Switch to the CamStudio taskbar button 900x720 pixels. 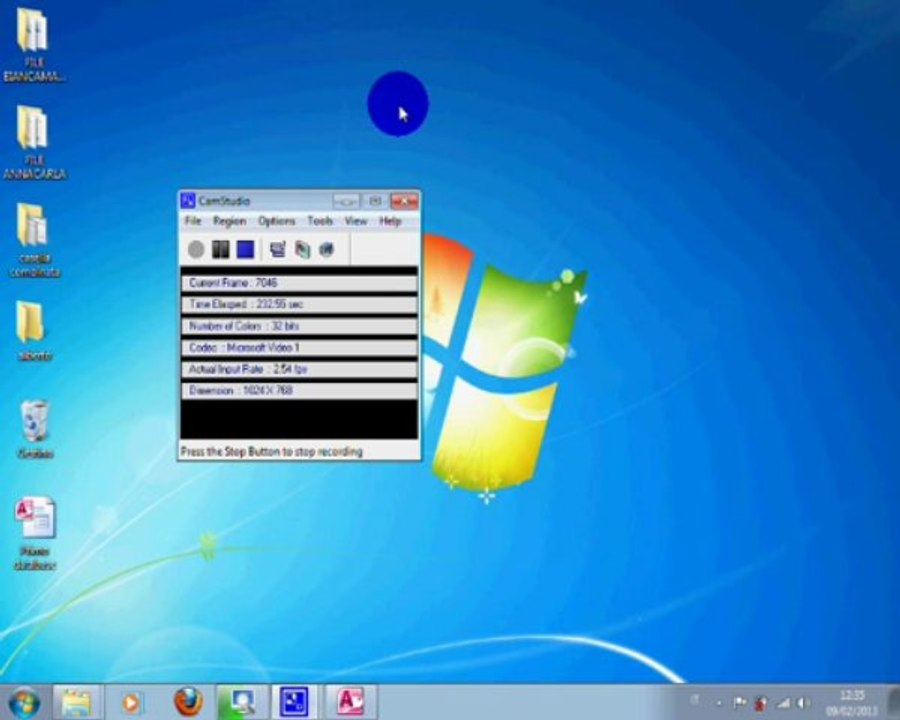pos(294,702)
